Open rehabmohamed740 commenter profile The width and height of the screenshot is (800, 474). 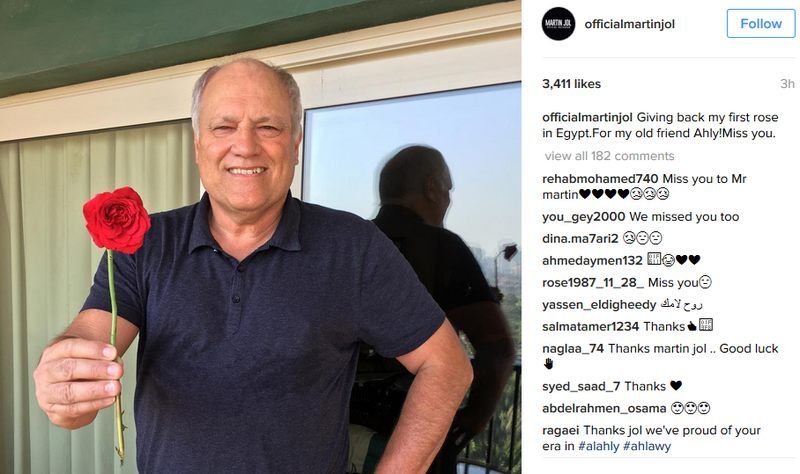tap(600, 179)
